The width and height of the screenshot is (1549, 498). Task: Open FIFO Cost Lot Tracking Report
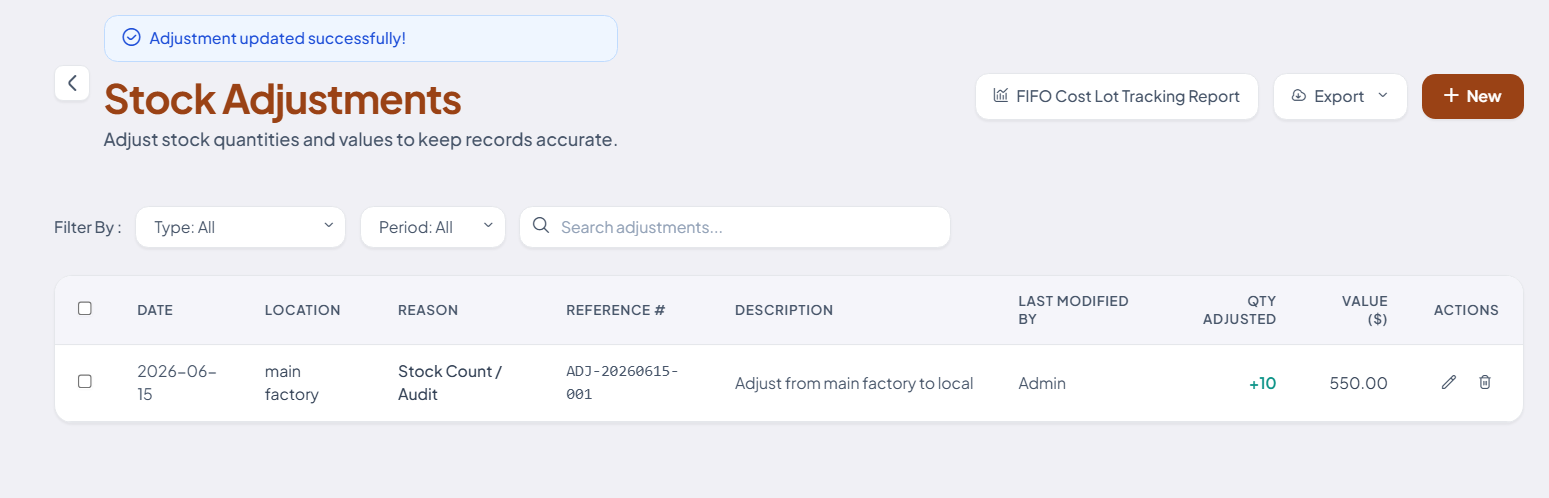click(x=1117, y=96)
